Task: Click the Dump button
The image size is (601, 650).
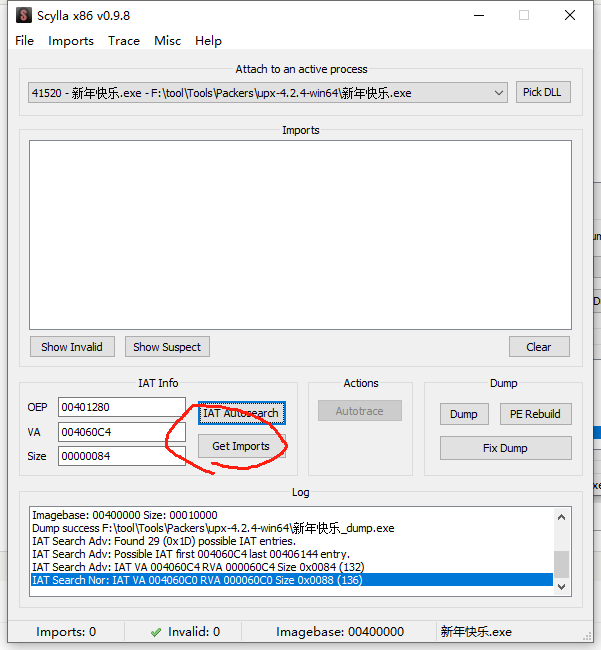Action: point(464,414)
